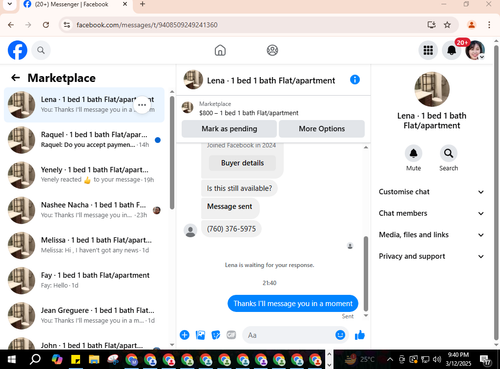The width and height of the screenshot is (500, 369).
Task: Go back with Marketplace arrow
Action: click(15, 78)
